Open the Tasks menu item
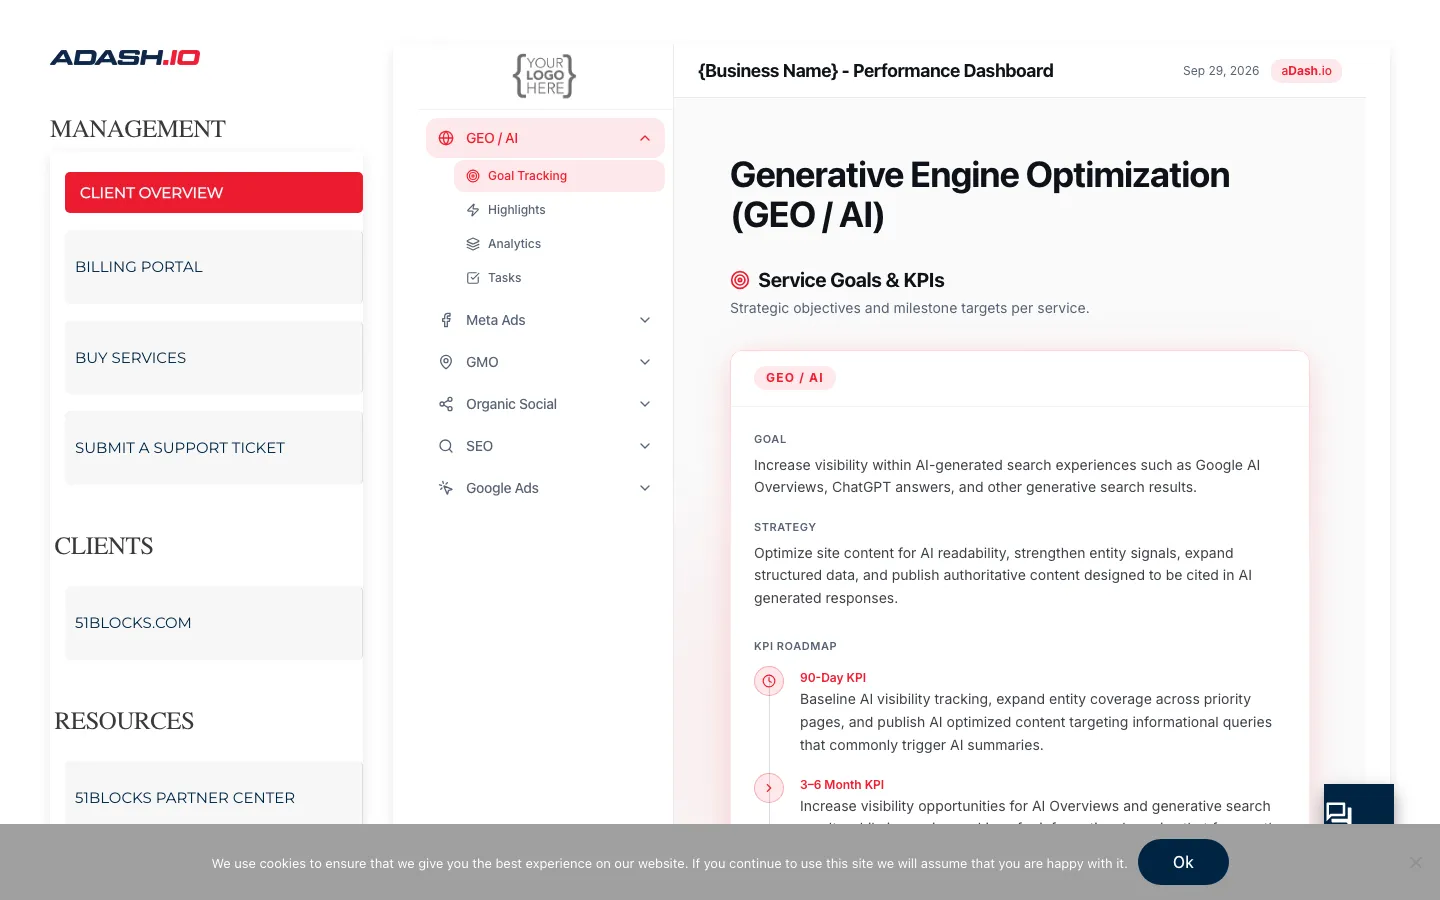 click(559, 278)
